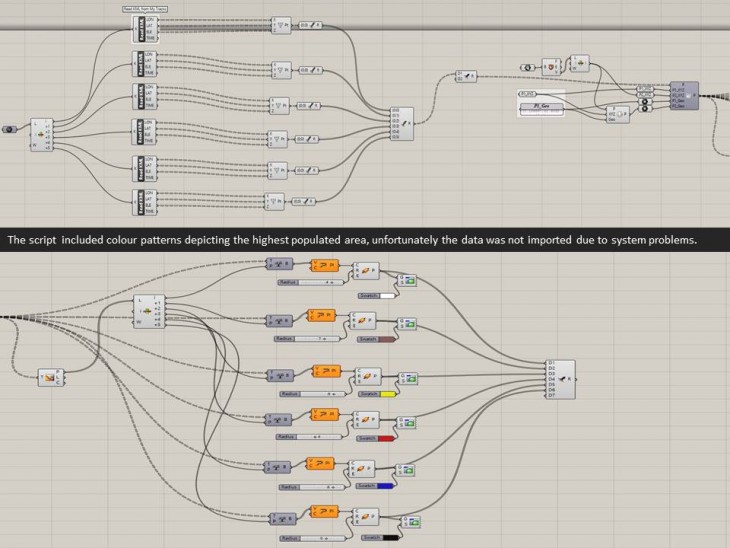
Task: Select the bottom XML reader component in upper graph
Action: (x=144, y=203)
